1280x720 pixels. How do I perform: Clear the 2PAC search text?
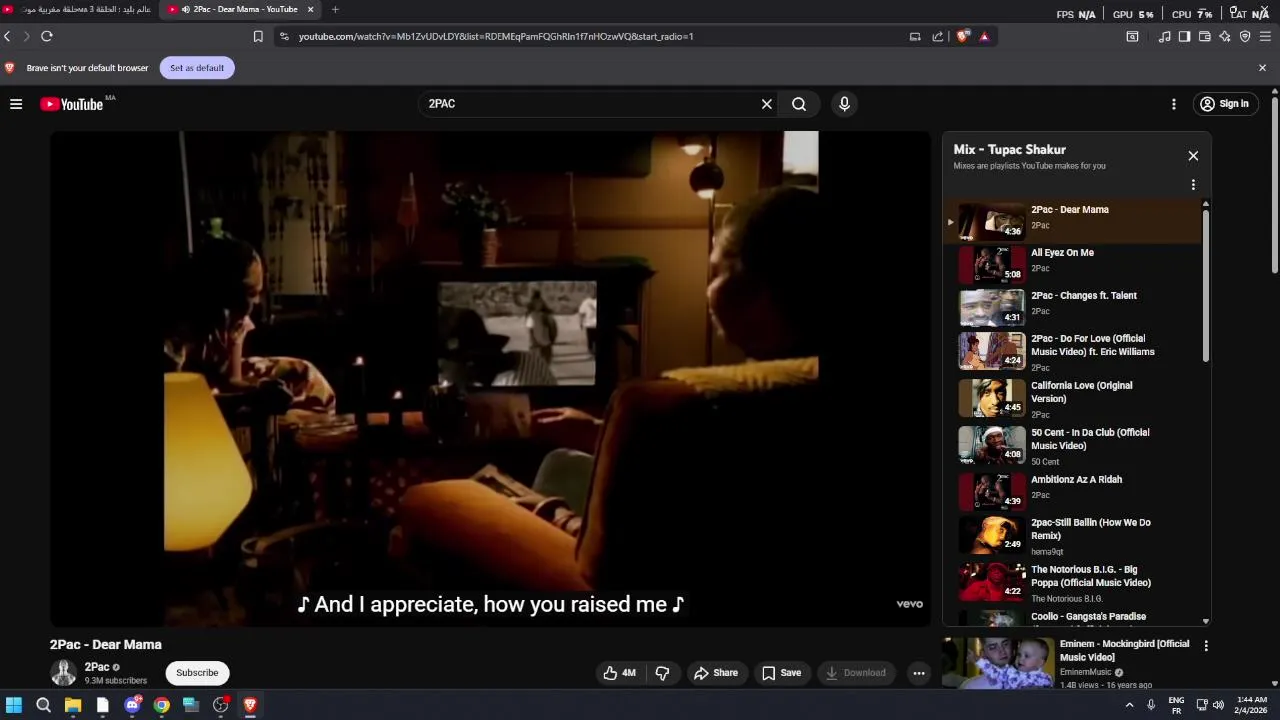(767, 104)
